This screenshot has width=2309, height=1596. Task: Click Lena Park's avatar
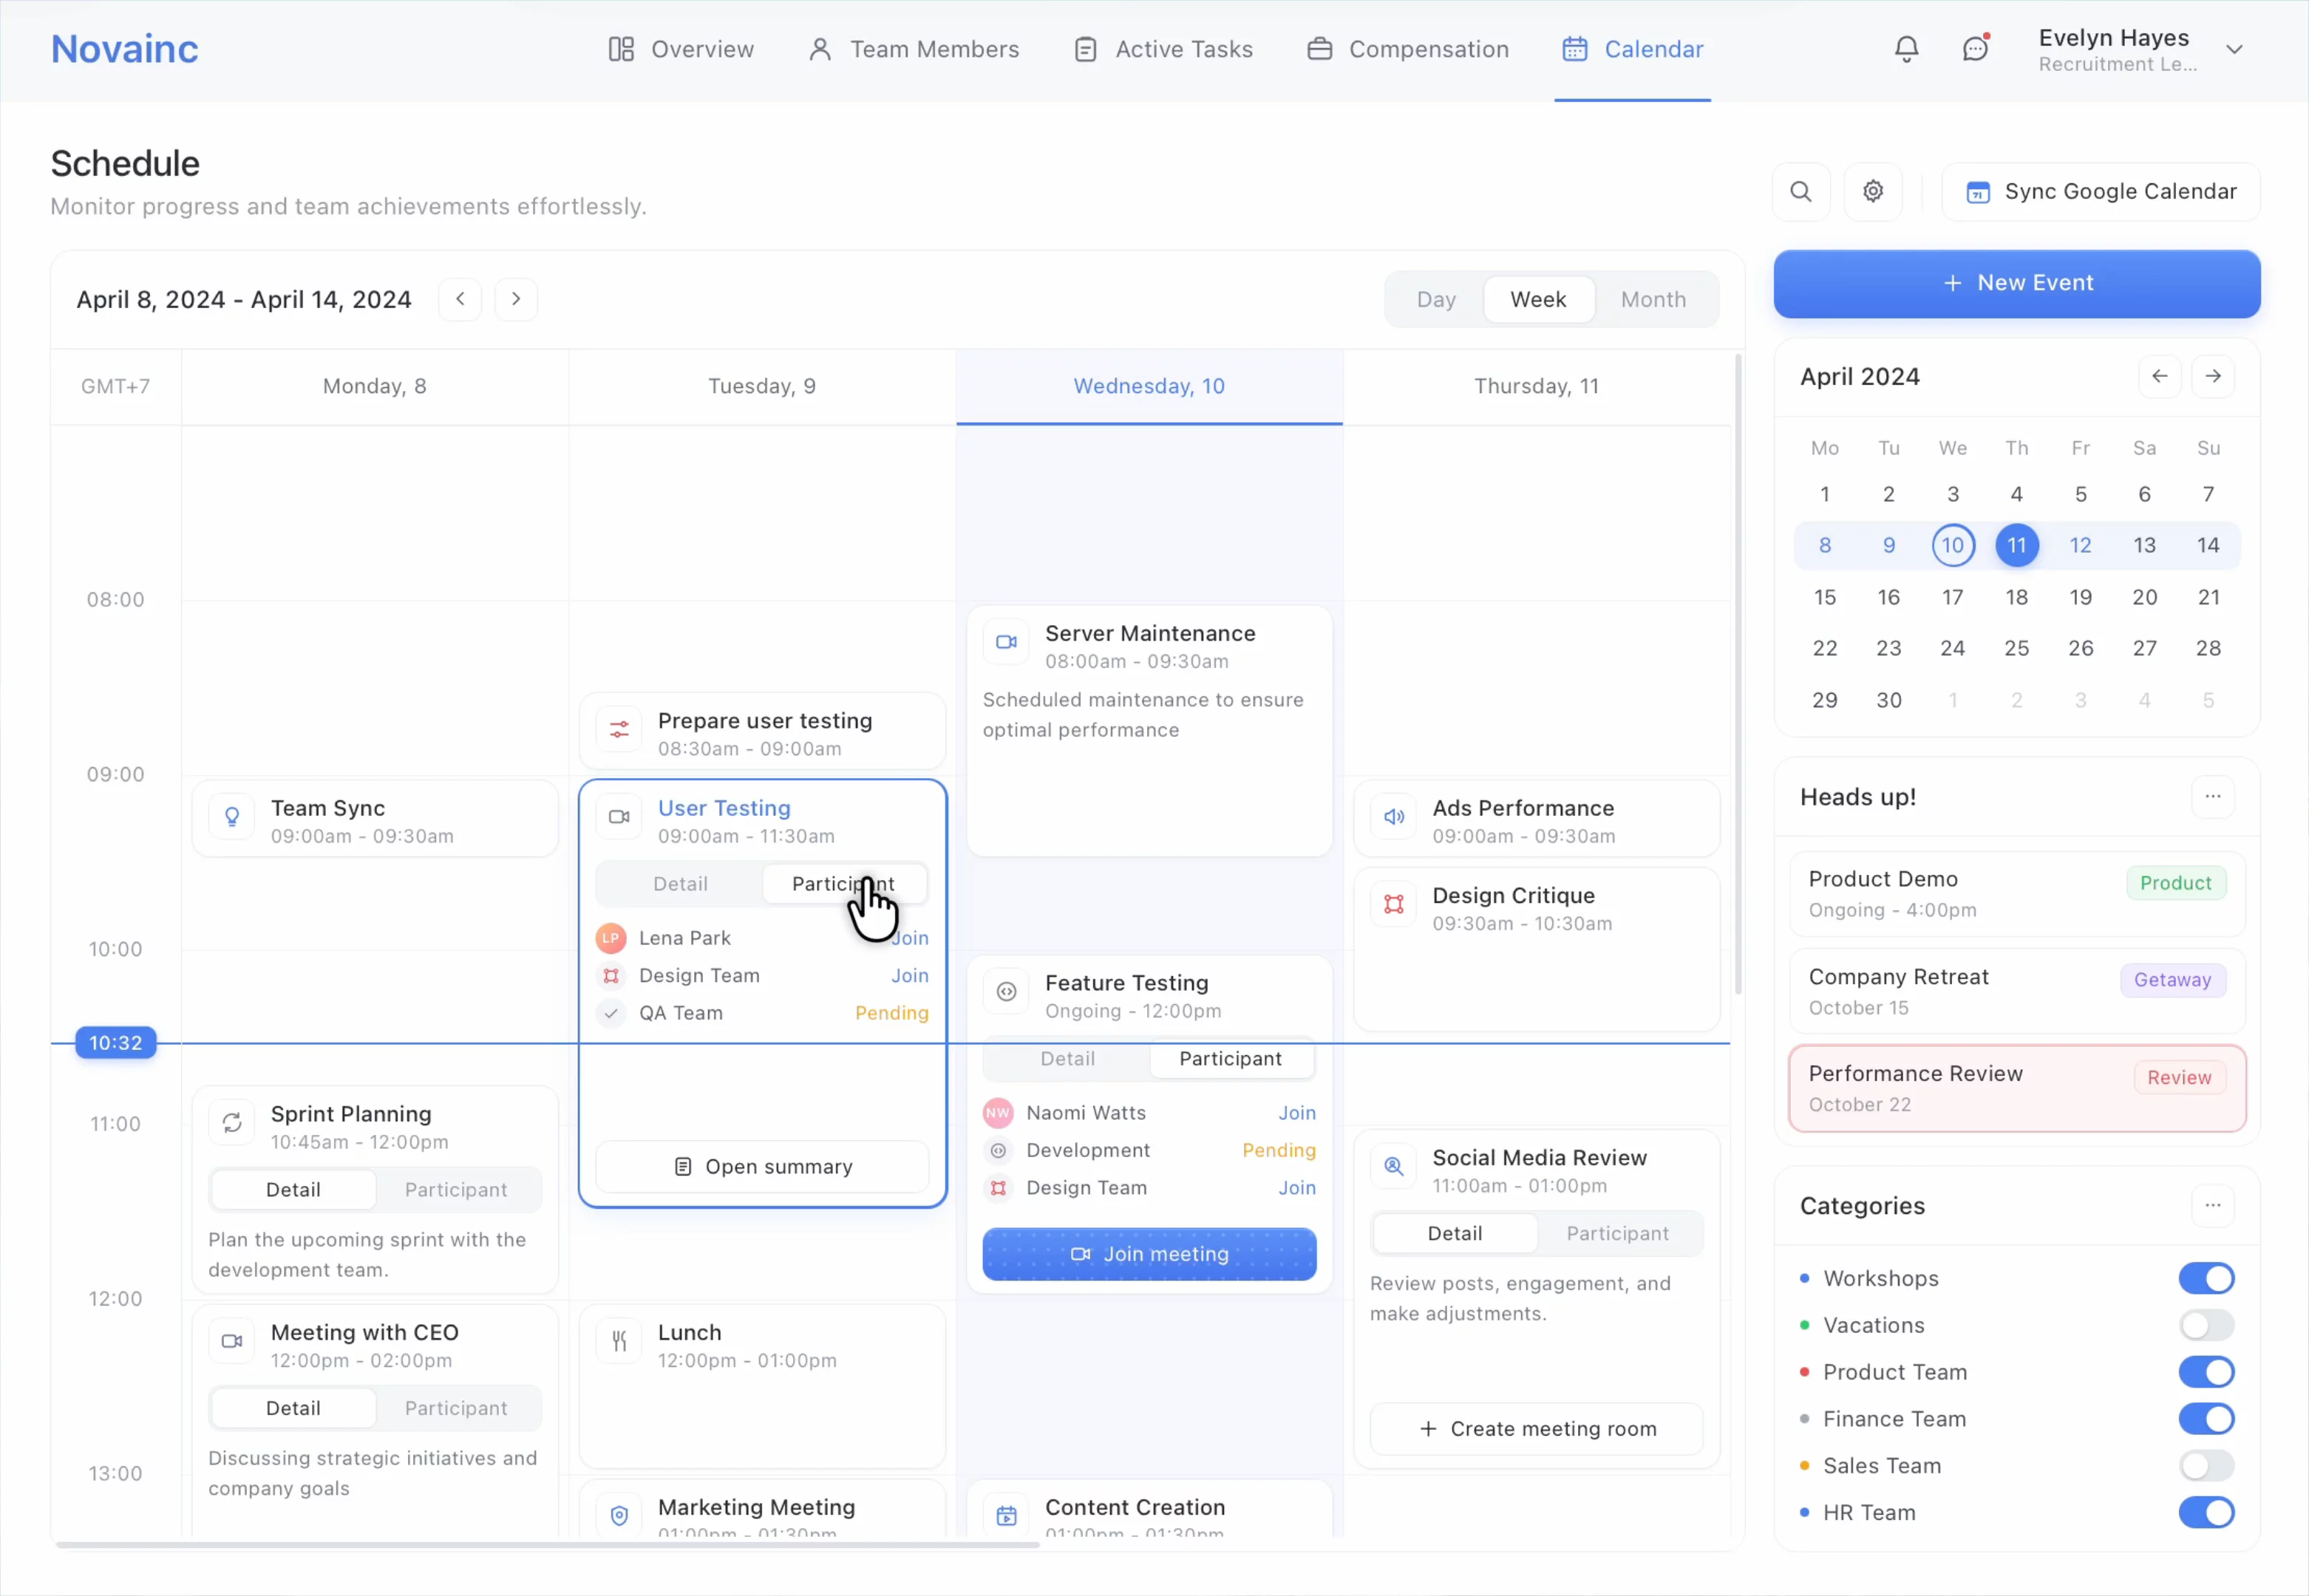610,938
